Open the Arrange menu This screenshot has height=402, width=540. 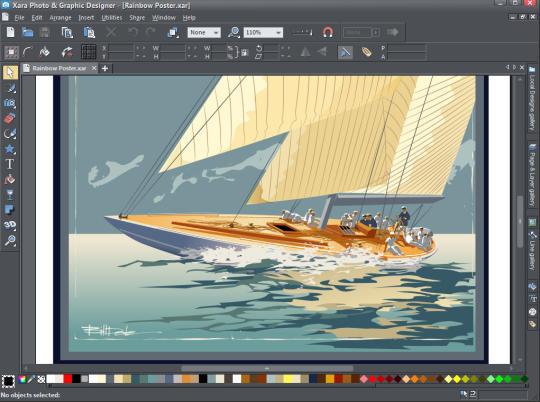tap(60, 18)
